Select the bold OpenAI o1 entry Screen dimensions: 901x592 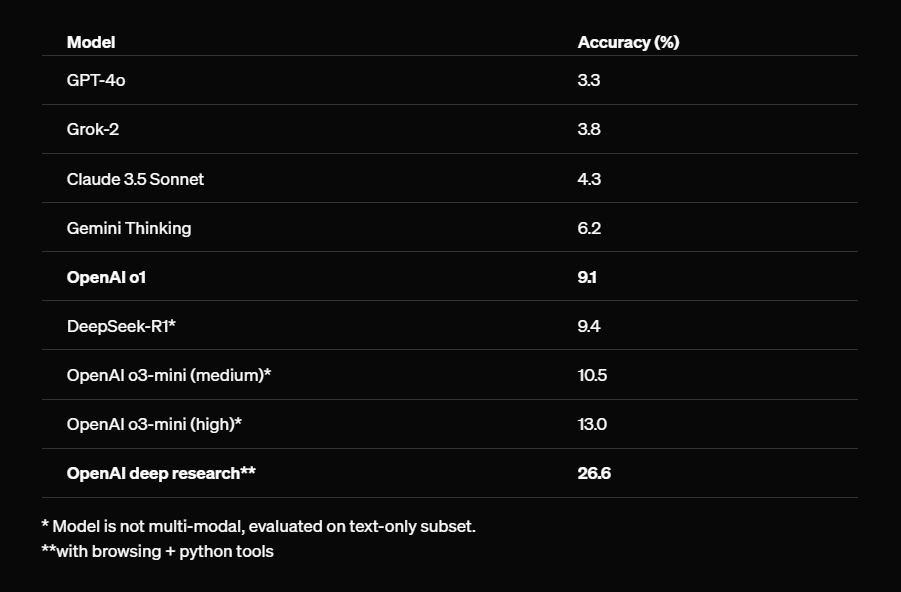[x=106, y=277]
